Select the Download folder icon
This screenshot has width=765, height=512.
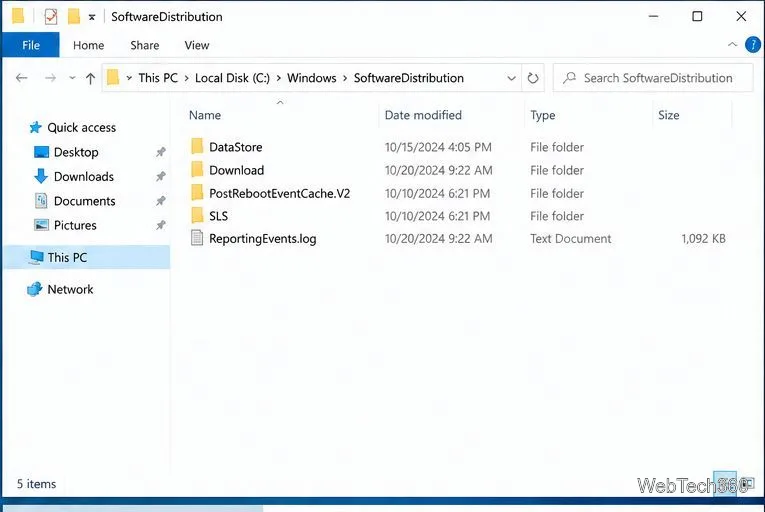(x=197, y=169)
